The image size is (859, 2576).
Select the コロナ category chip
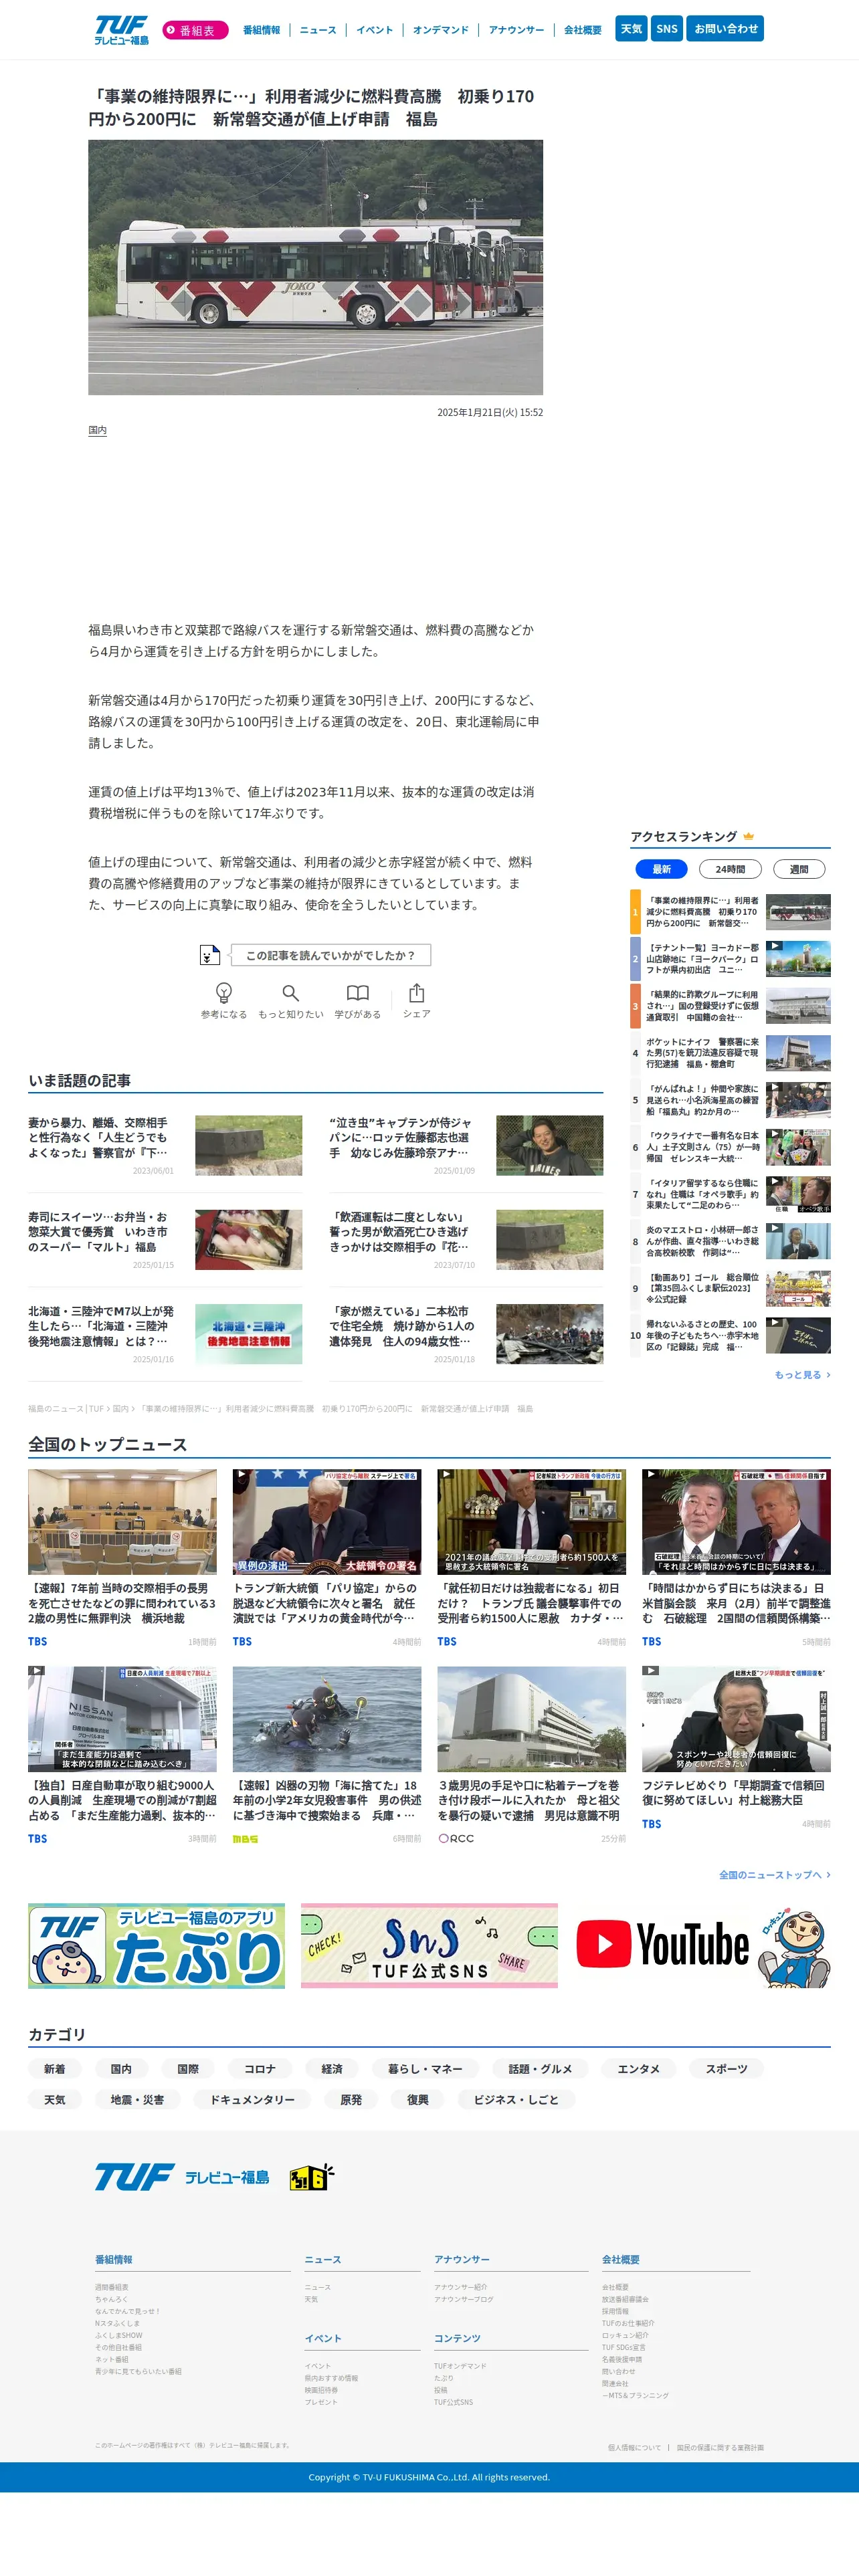pos(260,2069)
